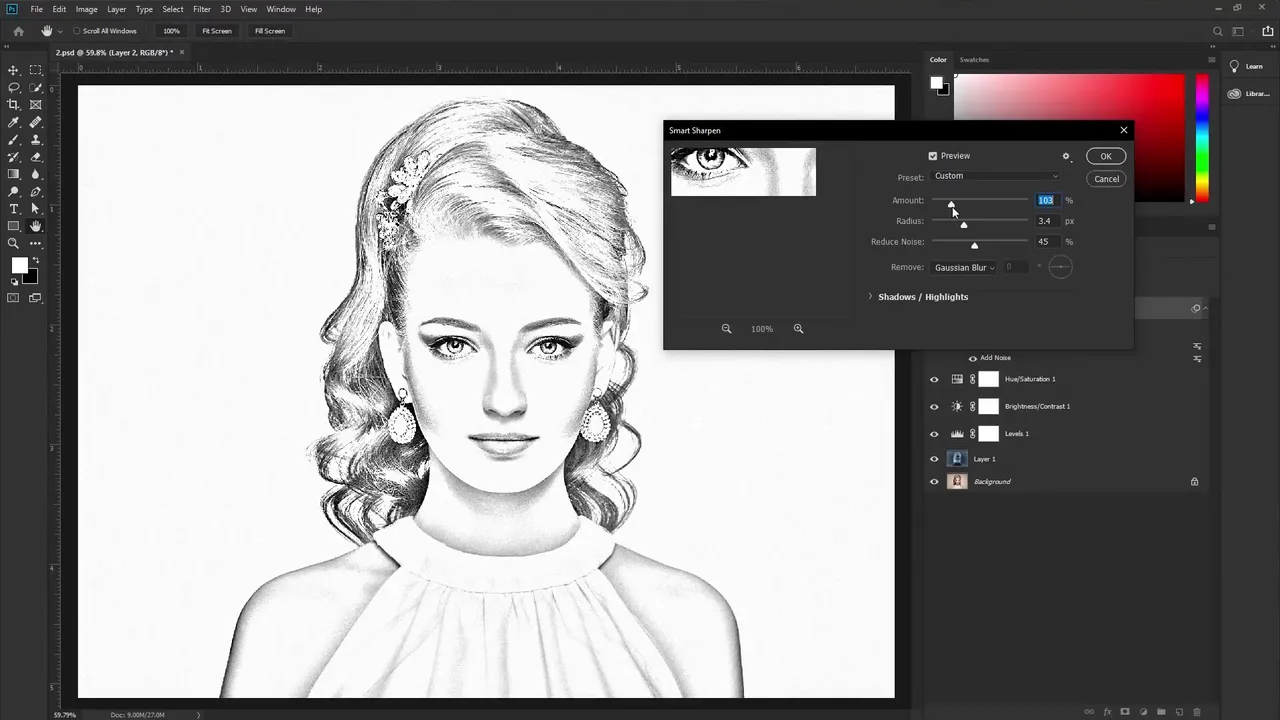The image size is (1280, 720).
Task: Click the Fit Screen button
Action: (x=217, y=31)
